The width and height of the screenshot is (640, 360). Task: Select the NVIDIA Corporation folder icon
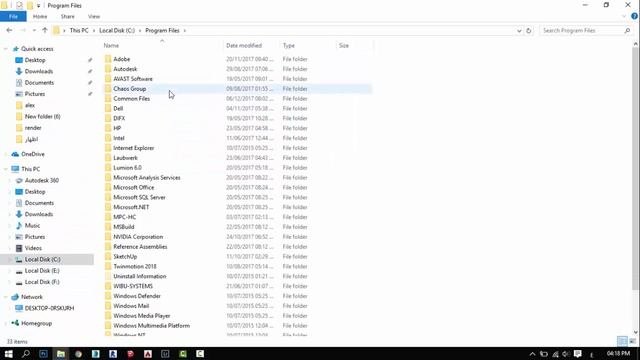(x=108, y=237)
